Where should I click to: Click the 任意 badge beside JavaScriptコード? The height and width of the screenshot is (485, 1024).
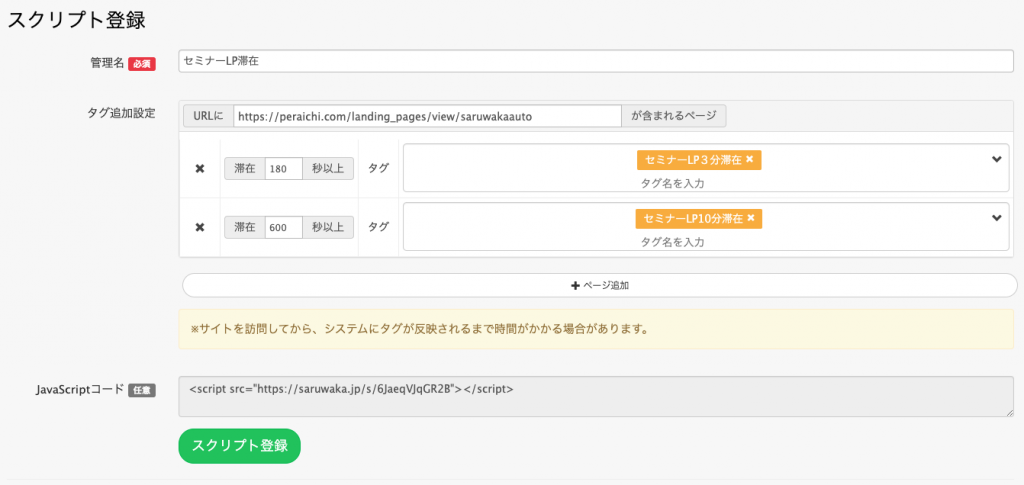pos(142,390)
